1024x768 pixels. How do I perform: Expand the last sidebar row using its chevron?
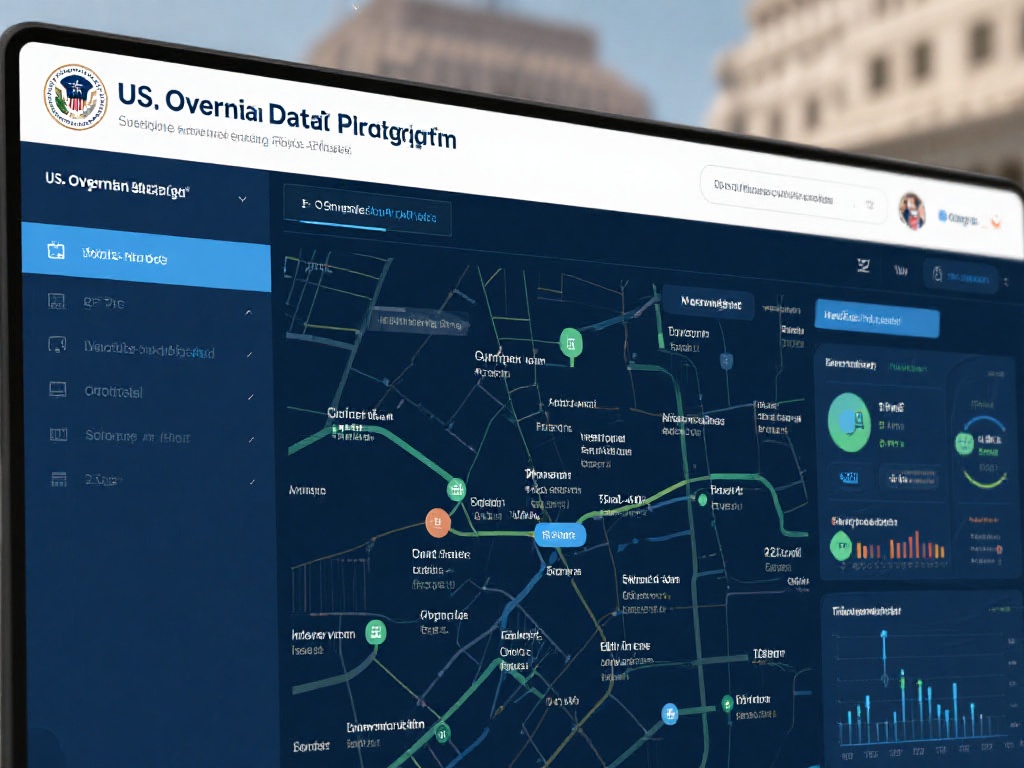(252, 482)
